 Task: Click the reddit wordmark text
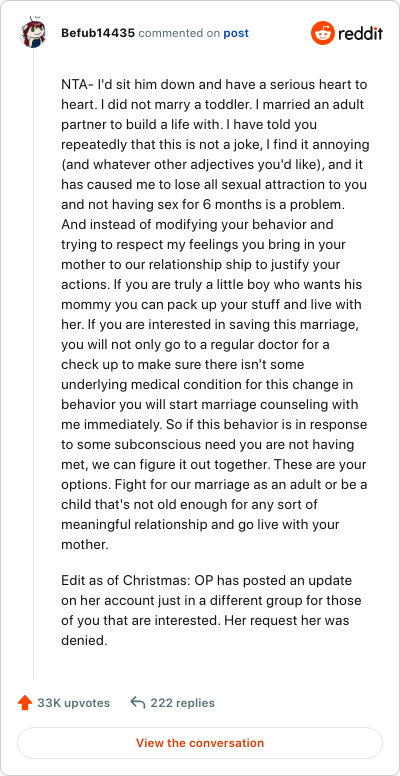[x=360, y=34]
